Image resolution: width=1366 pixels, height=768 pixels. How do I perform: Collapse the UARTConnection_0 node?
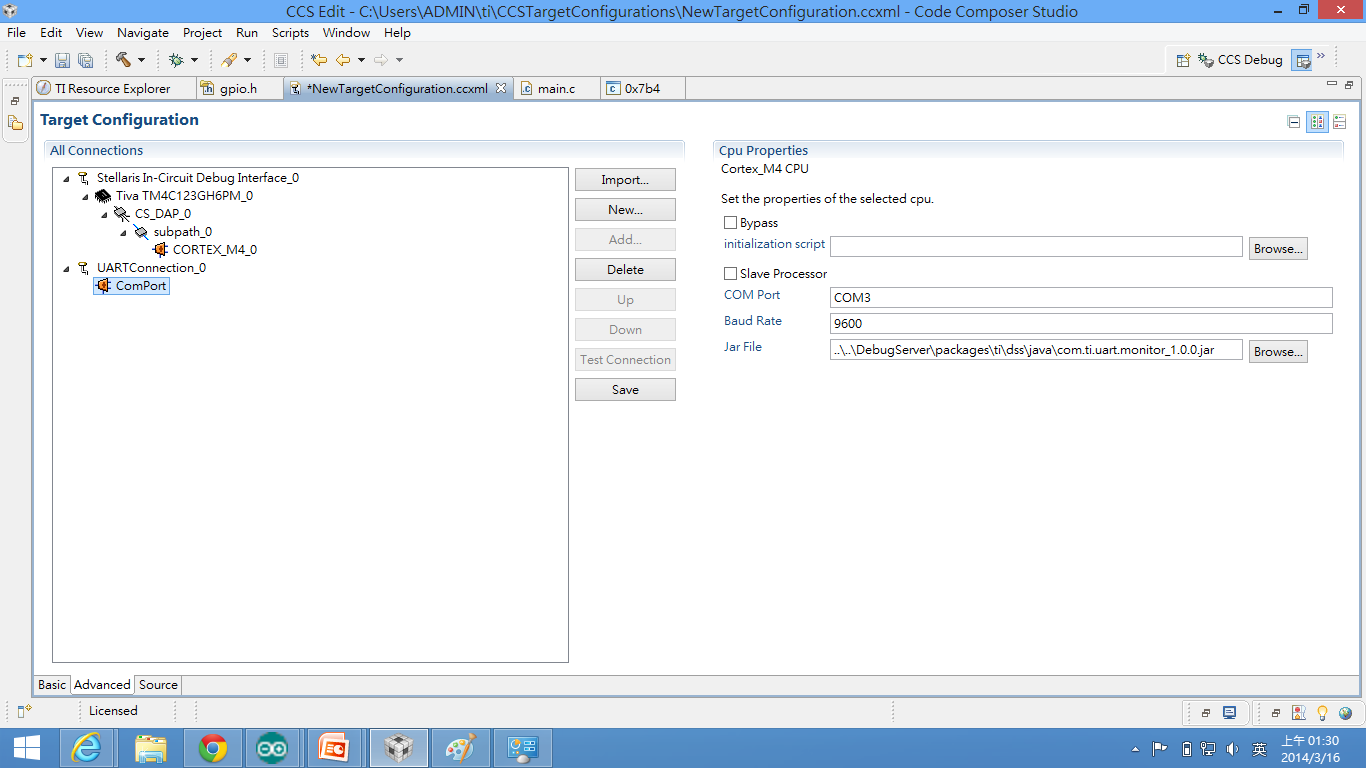coord(66,269)
